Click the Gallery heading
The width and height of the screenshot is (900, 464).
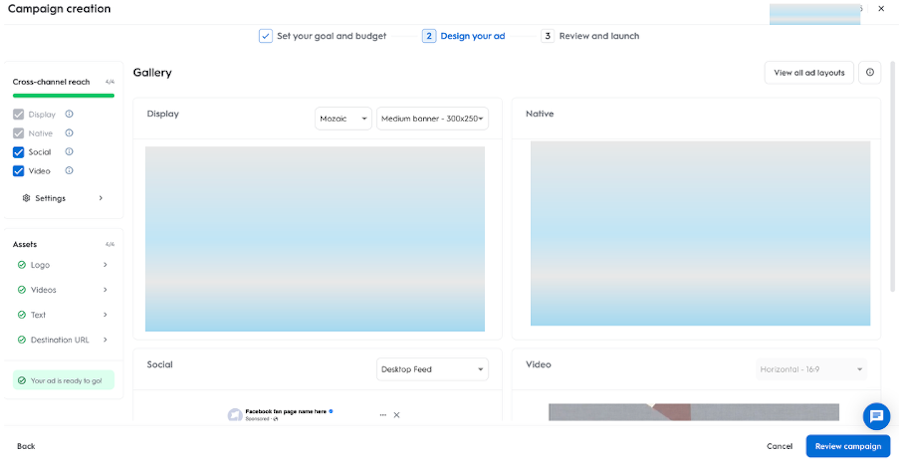[152, 73]
